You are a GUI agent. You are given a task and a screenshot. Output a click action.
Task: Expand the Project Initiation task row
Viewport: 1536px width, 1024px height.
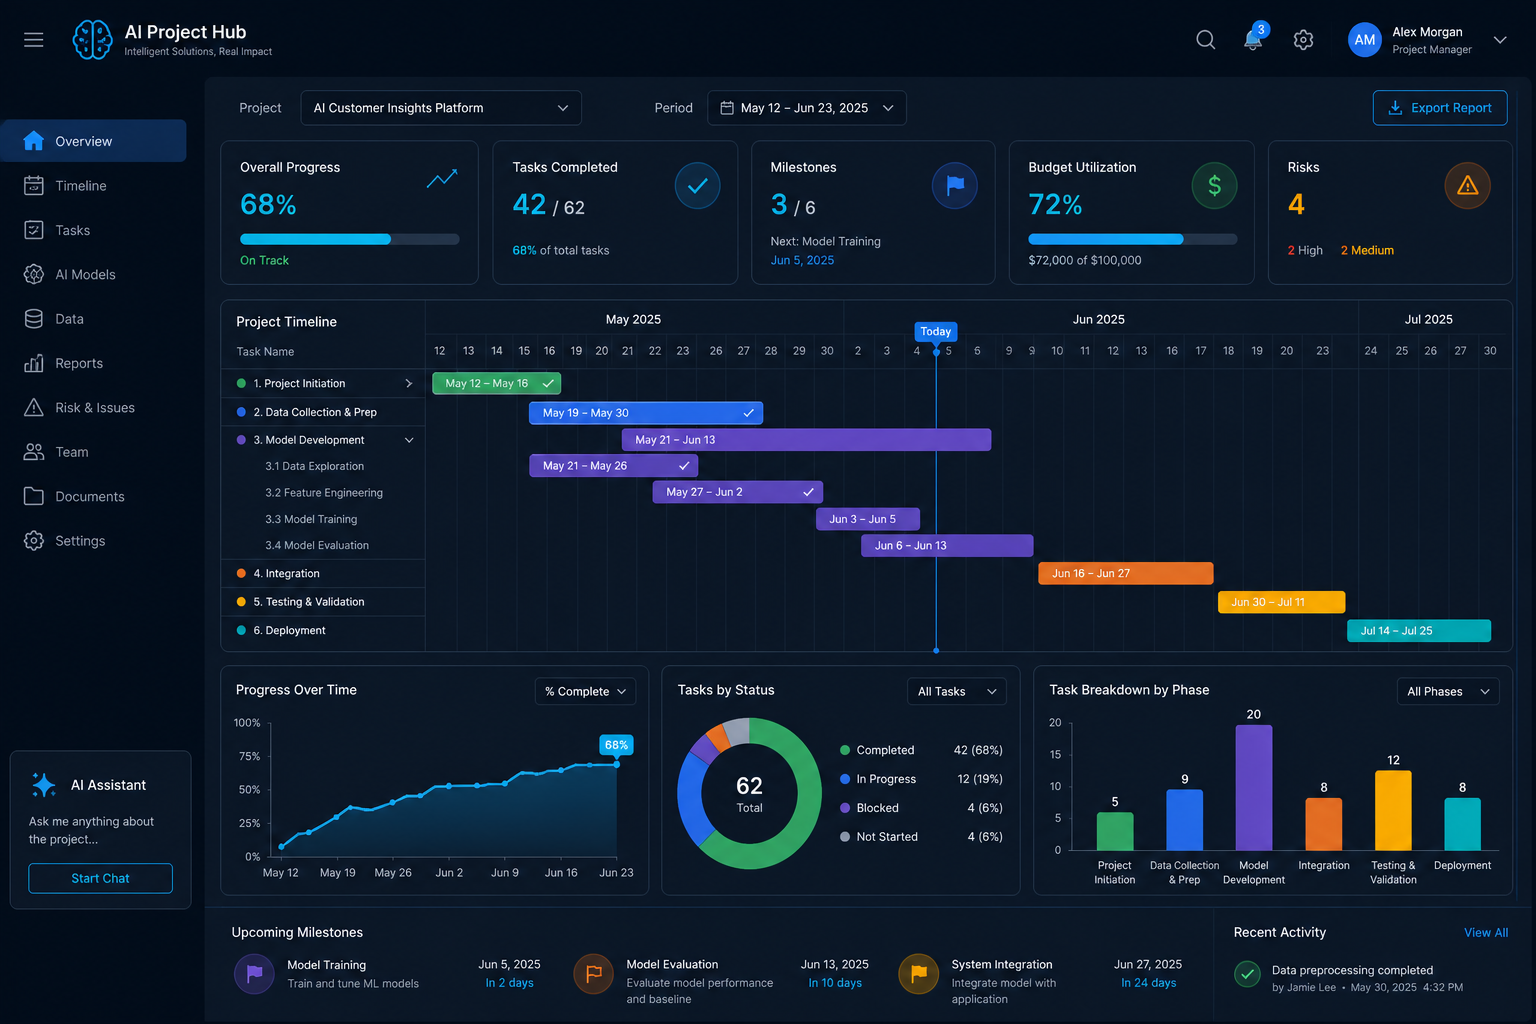[409, 383]
